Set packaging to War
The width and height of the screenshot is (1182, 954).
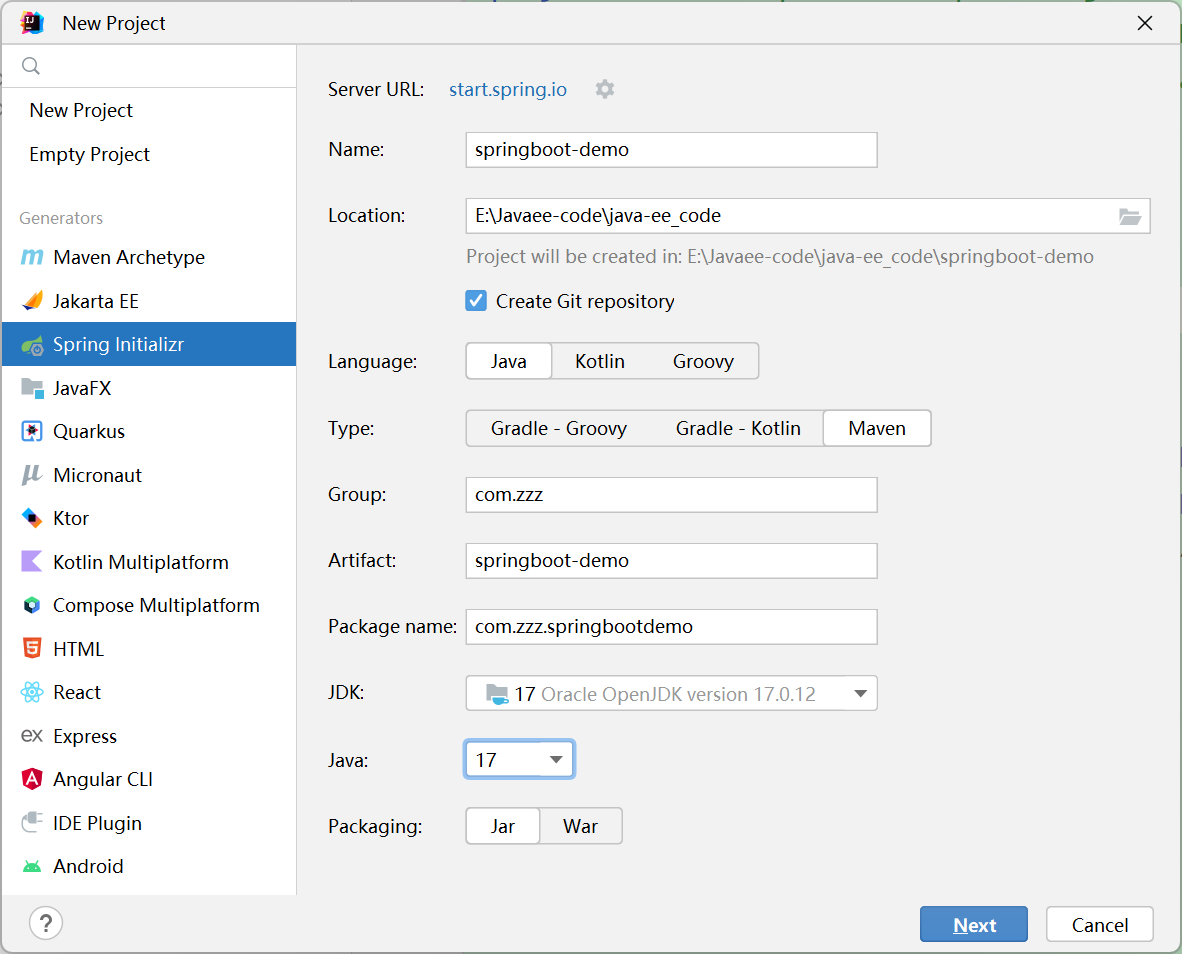pos(580,826)
